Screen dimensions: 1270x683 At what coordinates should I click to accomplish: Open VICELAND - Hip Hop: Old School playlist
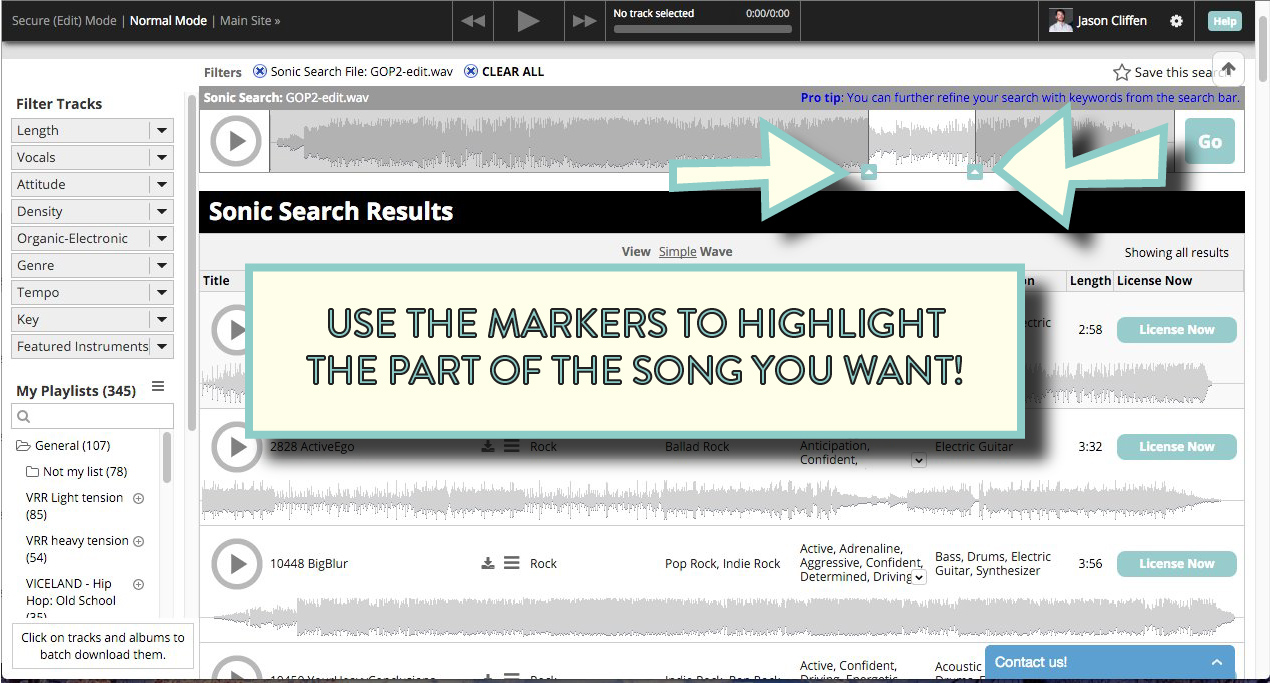[x=71, y=600]
